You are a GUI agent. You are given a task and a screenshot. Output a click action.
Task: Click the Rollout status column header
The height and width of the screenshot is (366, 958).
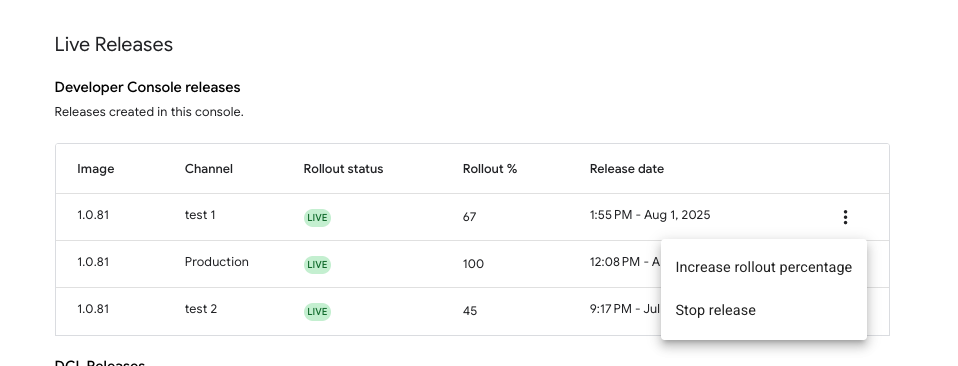click(x=343, y=169)
